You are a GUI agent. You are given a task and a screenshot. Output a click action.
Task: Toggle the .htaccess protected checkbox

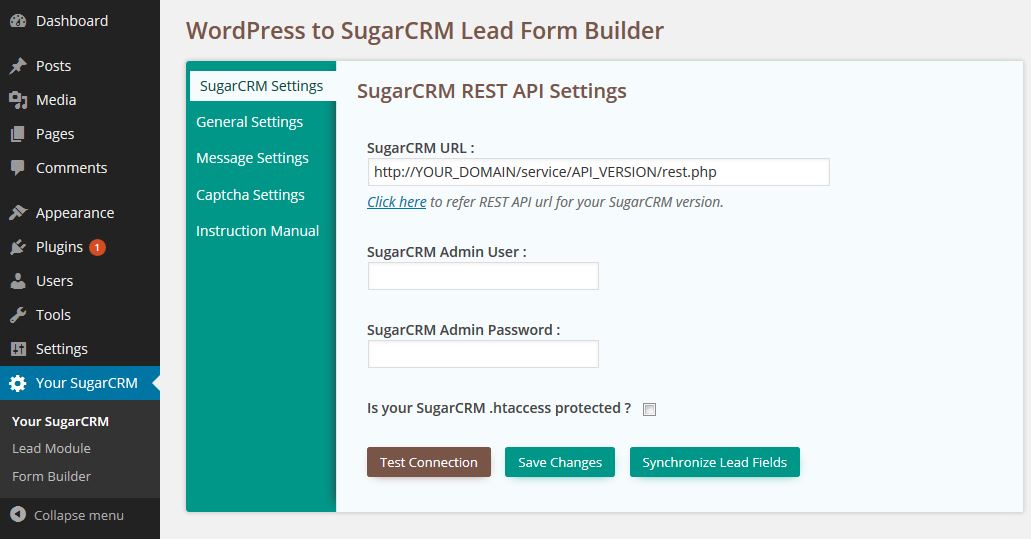[x=649, y=410]
